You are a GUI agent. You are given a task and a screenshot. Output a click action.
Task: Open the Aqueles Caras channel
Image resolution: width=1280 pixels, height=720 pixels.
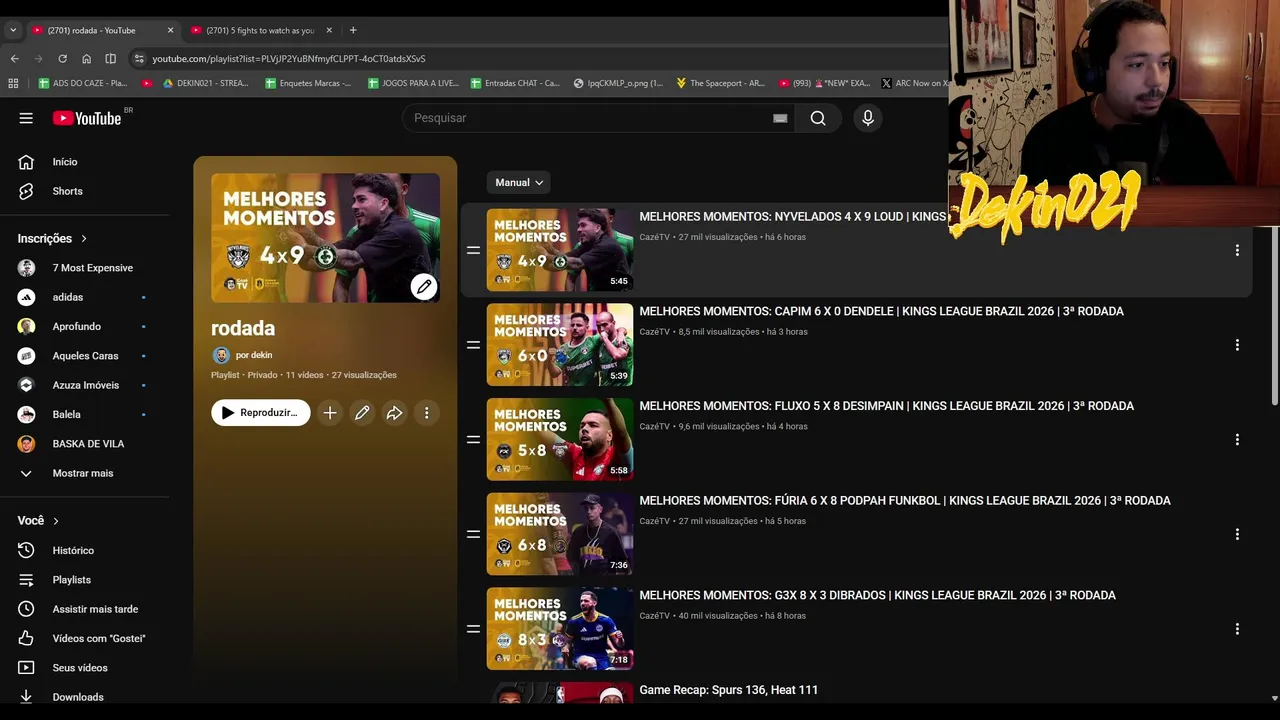pyautogui.click(x=86, y=356)
